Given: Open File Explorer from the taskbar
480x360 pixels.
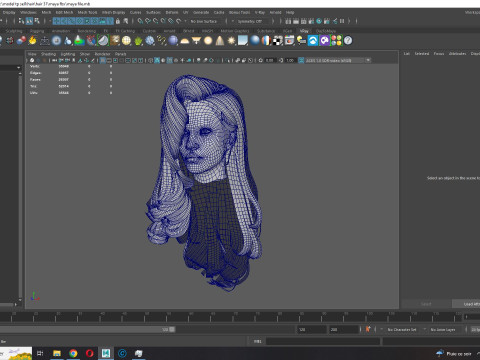Looking at the screenshot, I should coord(57,353).
